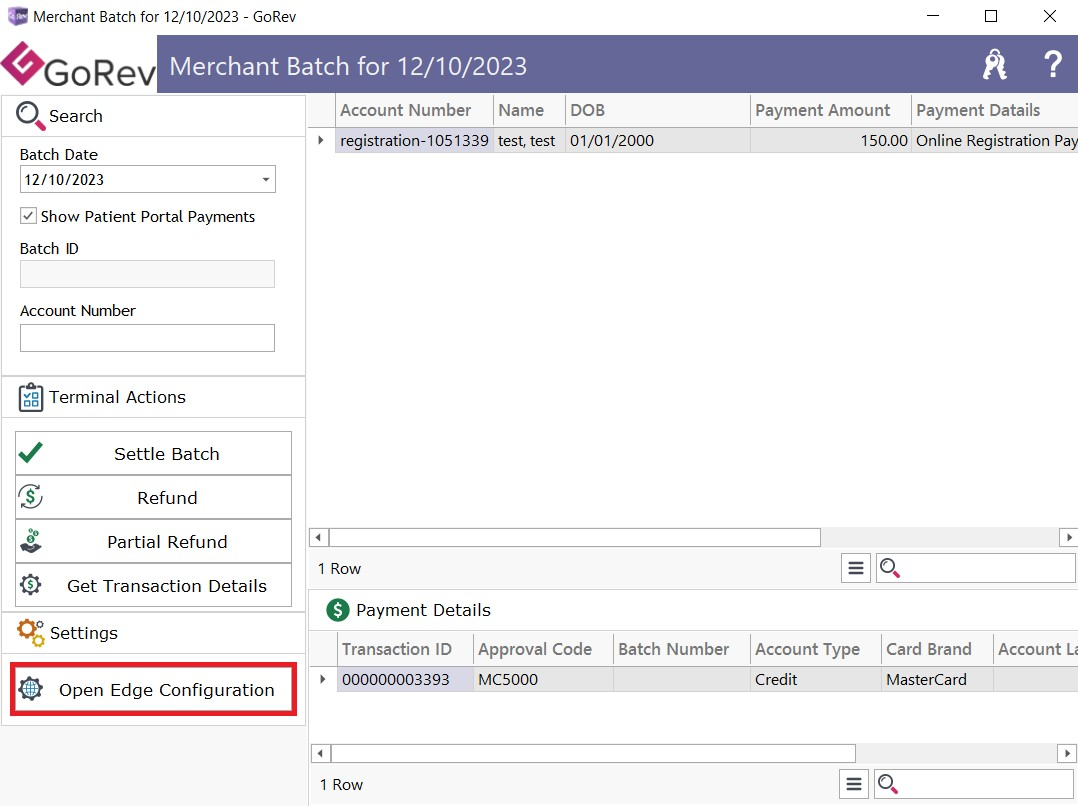Click the Partial Refund button
The width and height of the screenshot is (1078, 806).
(153, 541)
